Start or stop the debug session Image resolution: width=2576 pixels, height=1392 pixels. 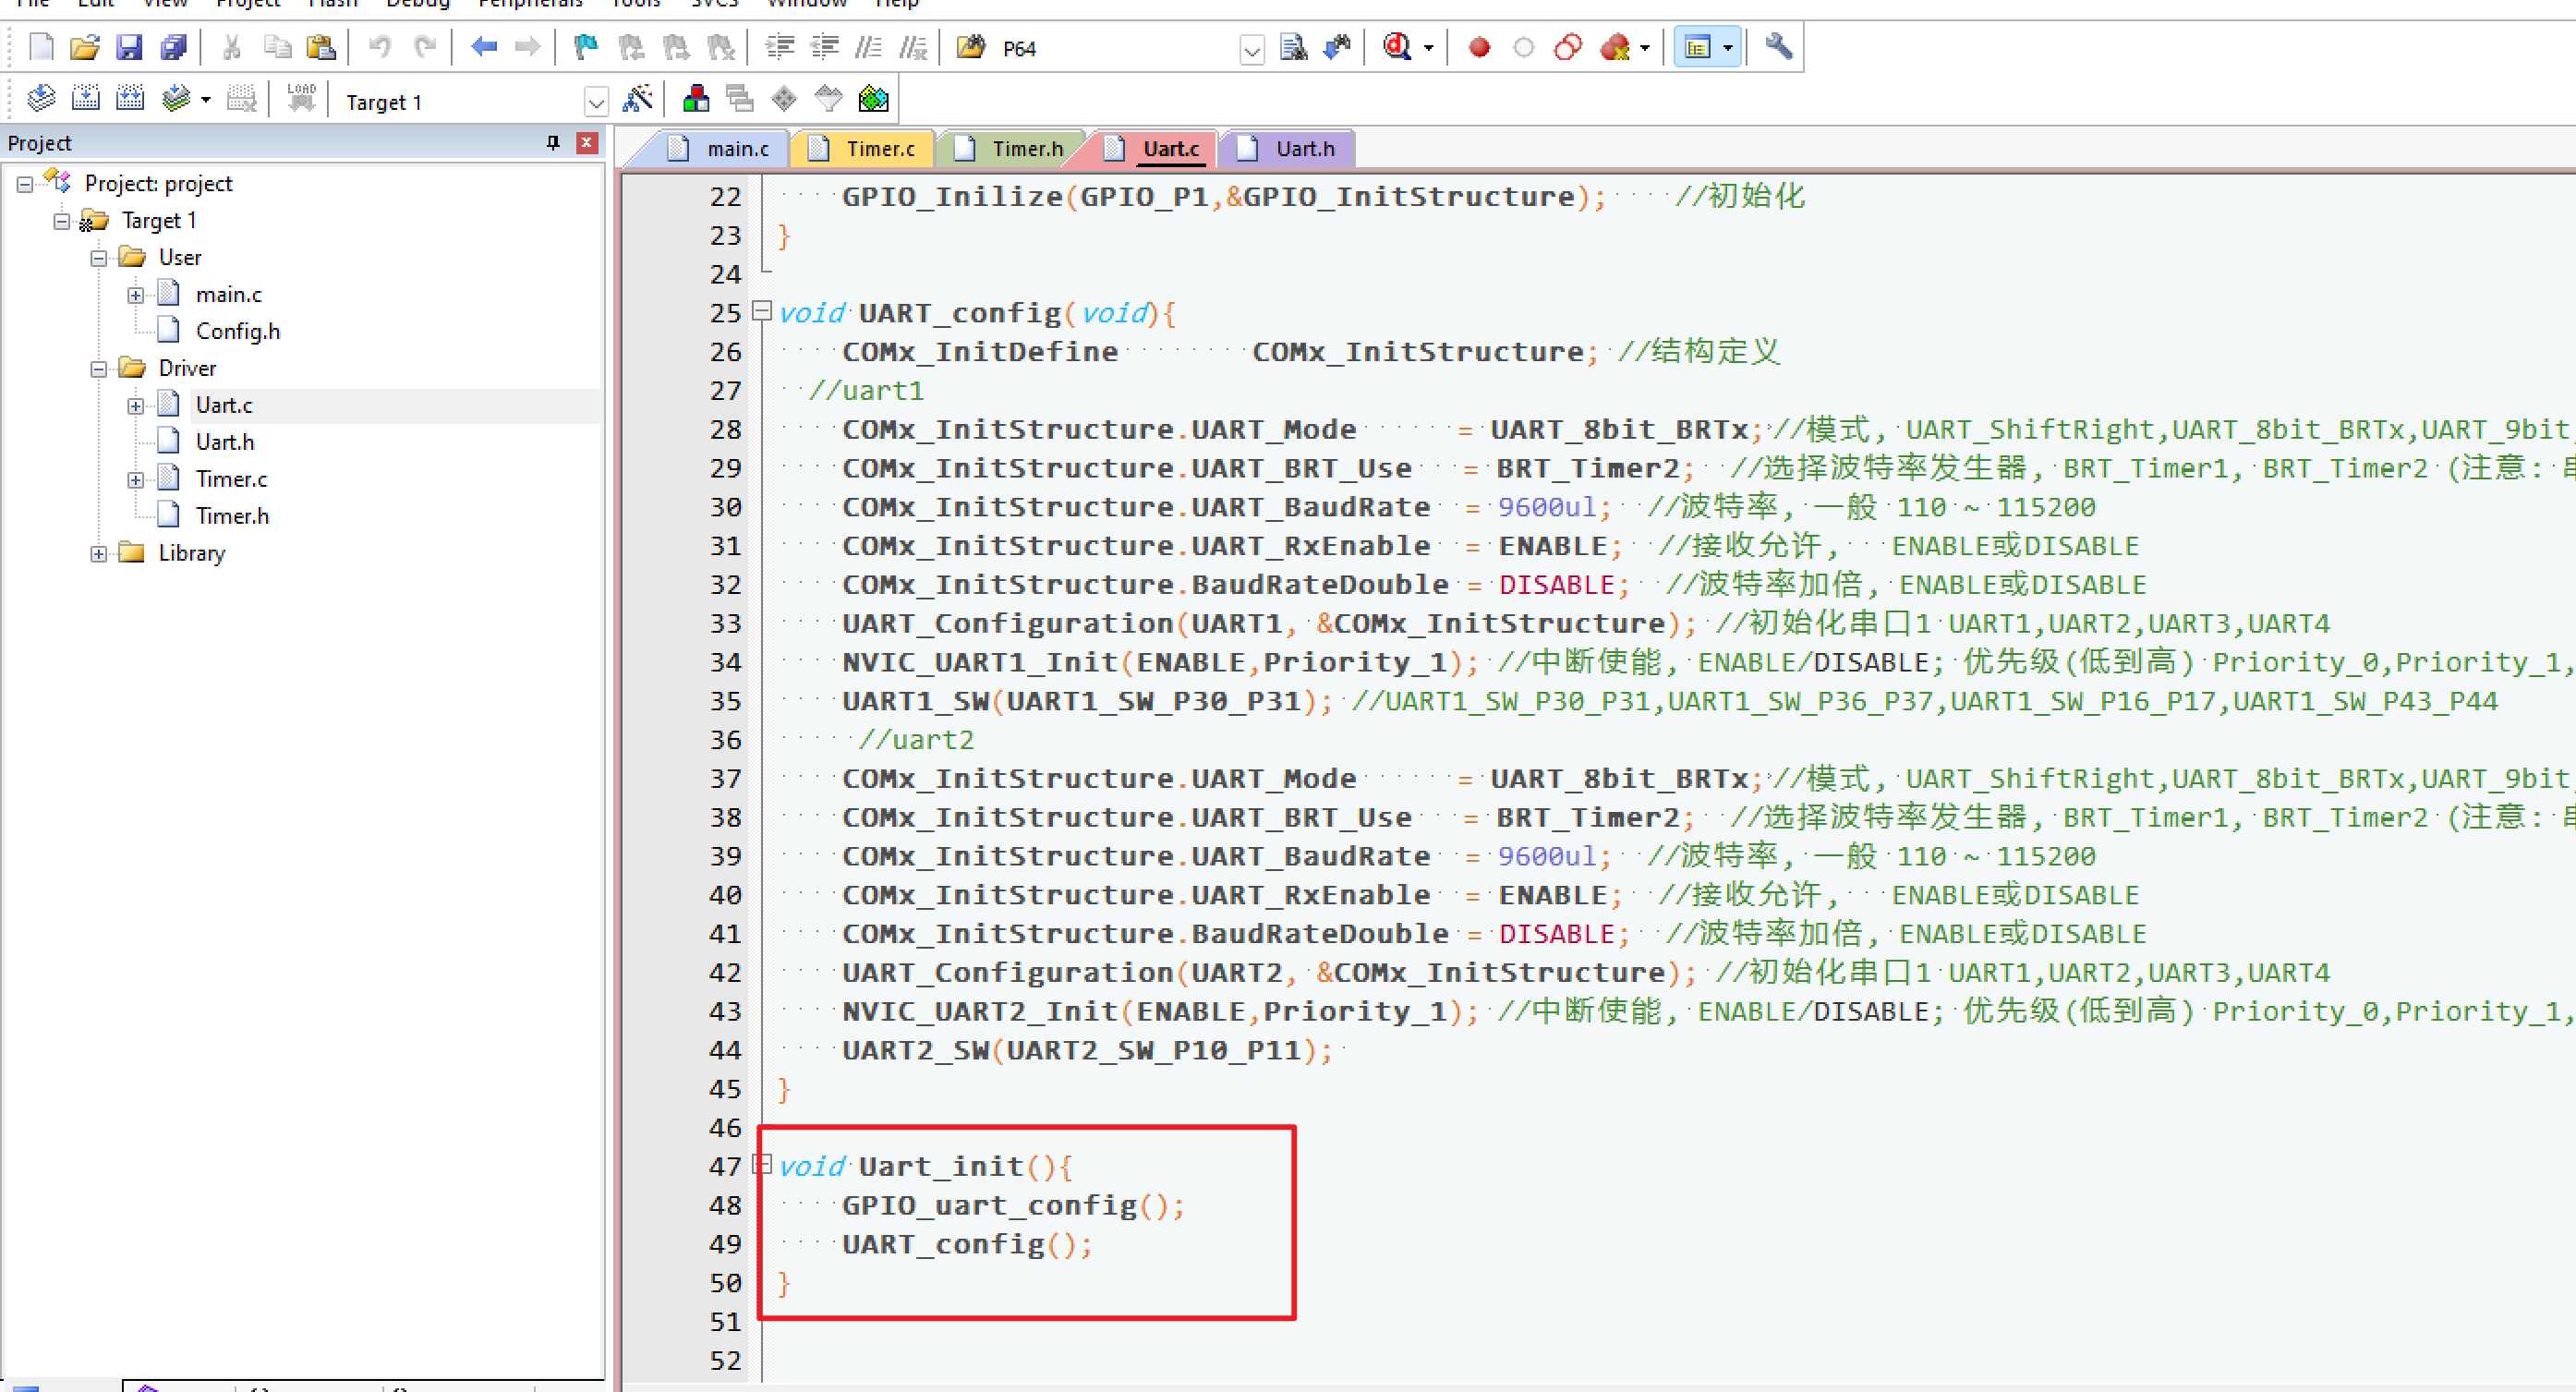point(1397,47)
